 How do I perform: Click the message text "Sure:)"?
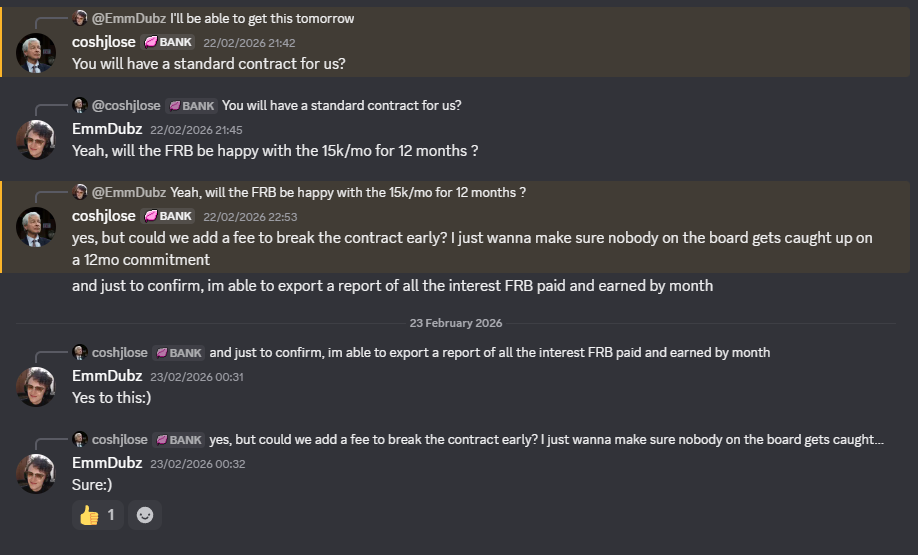pyautogui.click(x=92, y=484)
